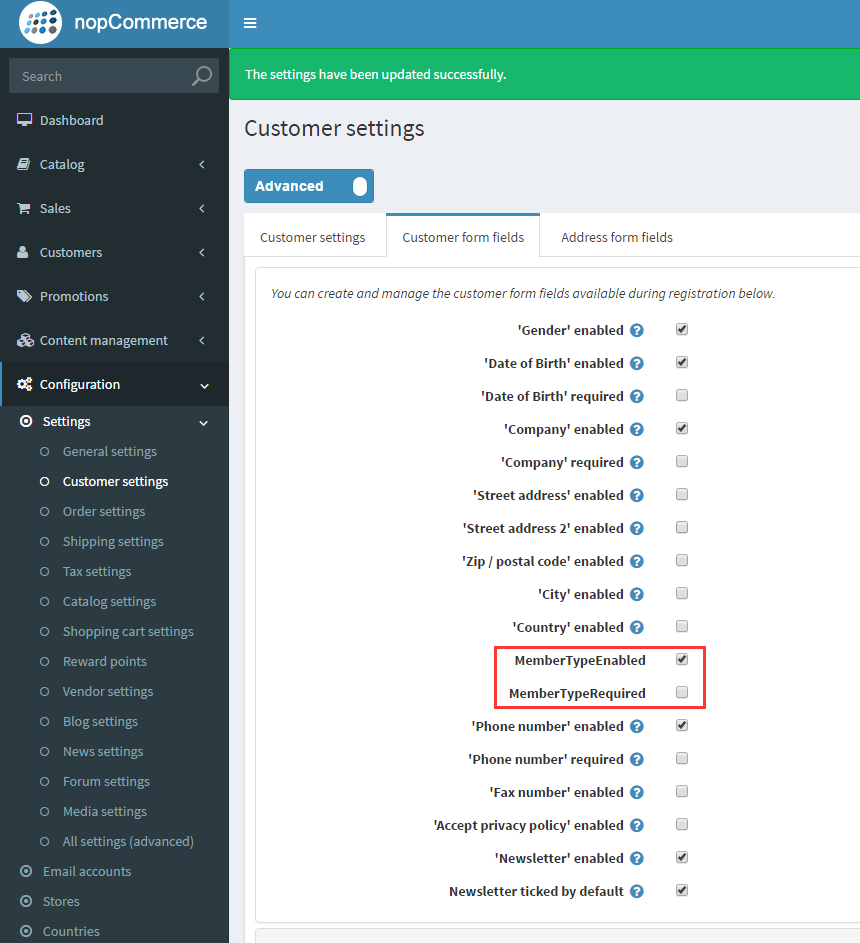The height and width of the screenshot is (943, 860).
Task: Click the nopCommerce logo icon
Action: pyautogui.click(x=40, y=23)
